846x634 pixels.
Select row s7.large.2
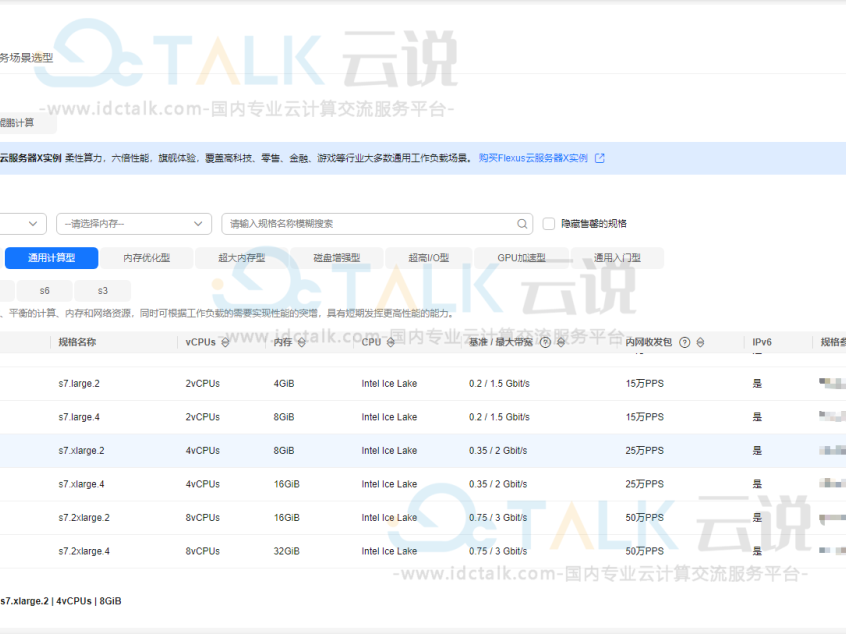tap(423, 384)
